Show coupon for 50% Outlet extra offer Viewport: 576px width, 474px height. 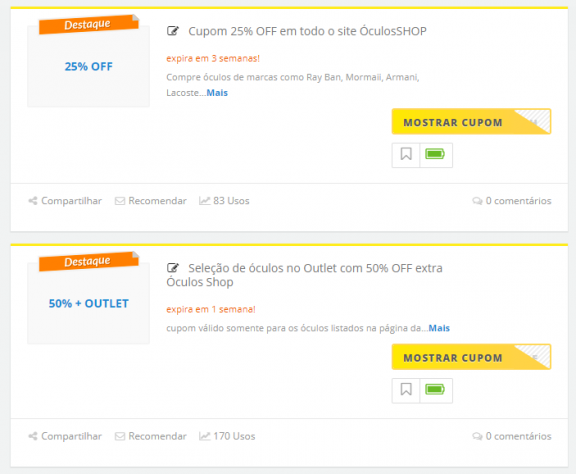pos(471,357)
